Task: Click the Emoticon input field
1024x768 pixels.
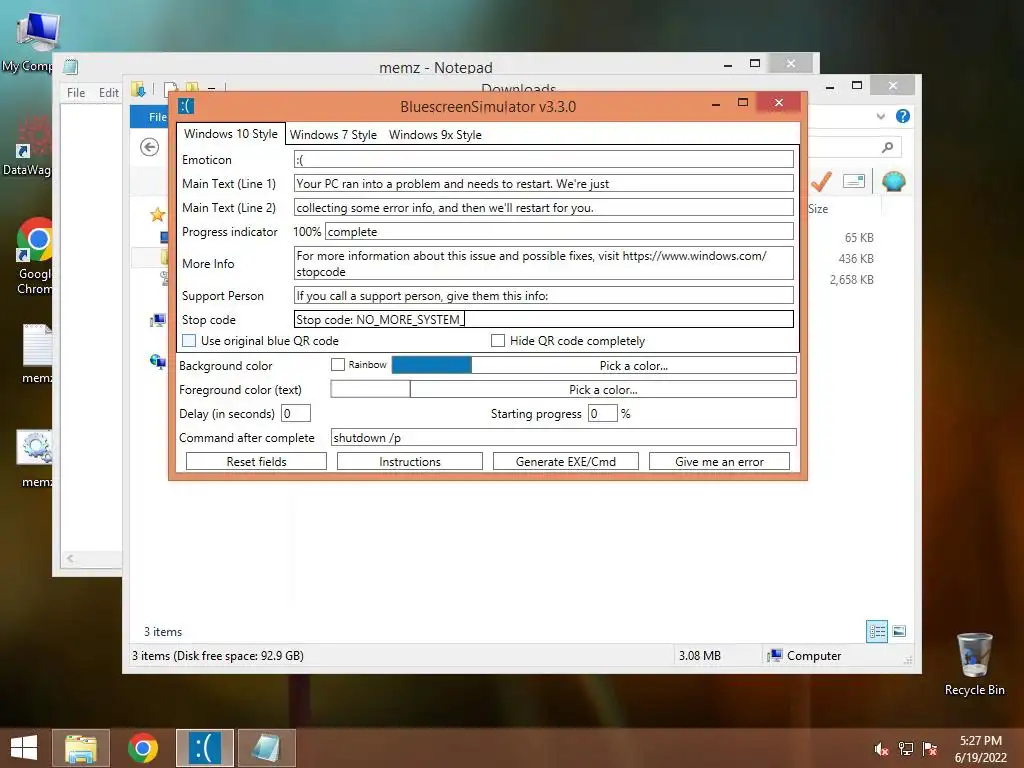Action: point(543,159)
